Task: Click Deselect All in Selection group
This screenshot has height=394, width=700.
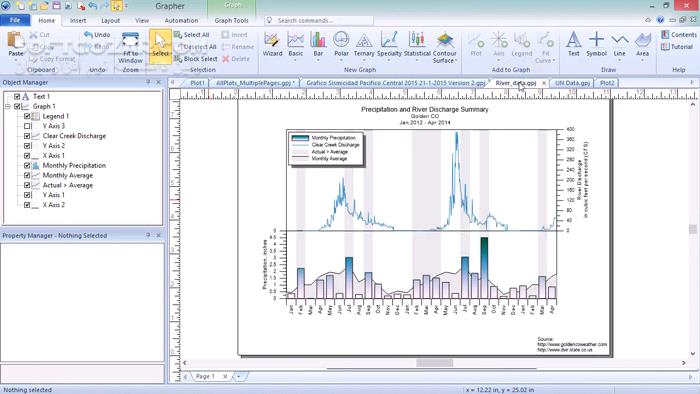Action: click(195, 47)
